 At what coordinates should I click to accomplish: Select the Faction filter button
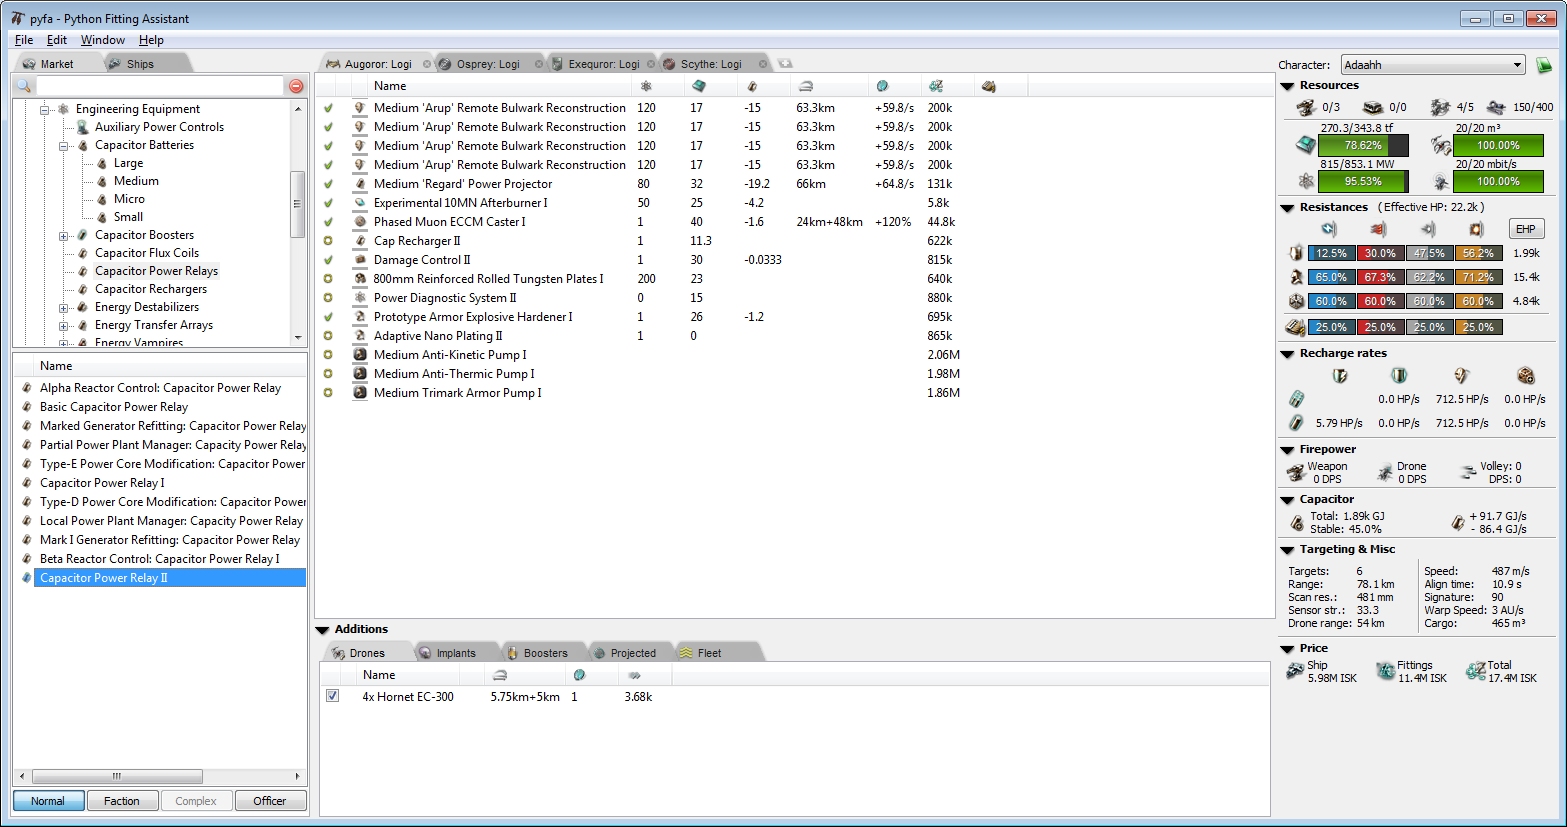pyautogui.click(x=122, y=801)
